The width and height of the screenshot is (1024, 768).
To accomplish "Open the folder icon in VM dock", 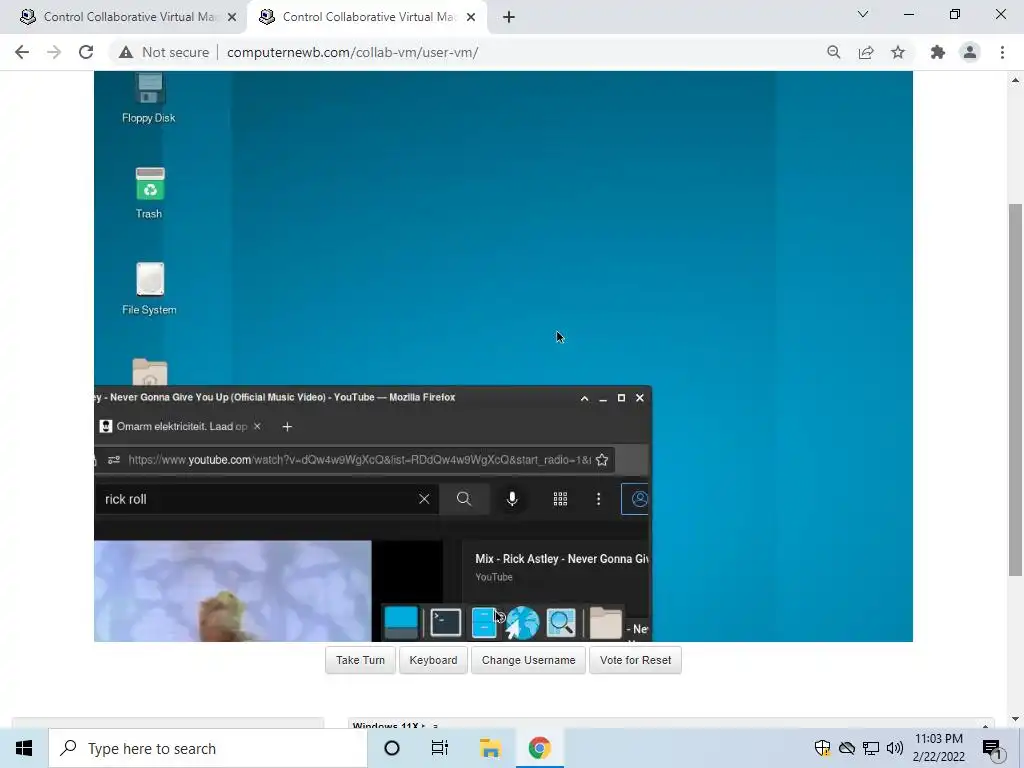I will (605, 622).
